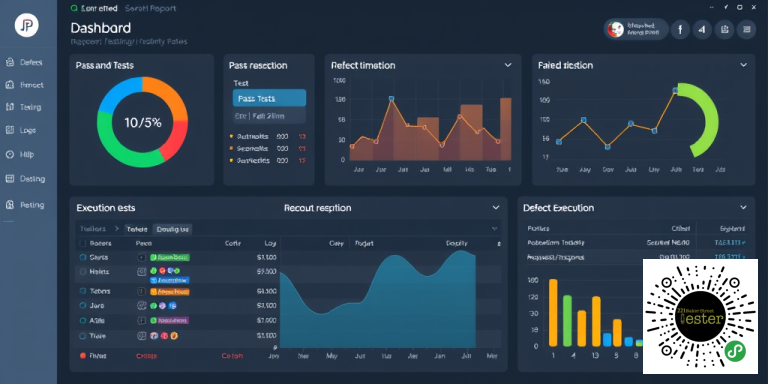
Task: Open the Defers sidebar icon
Action: (x=9, y=62)
